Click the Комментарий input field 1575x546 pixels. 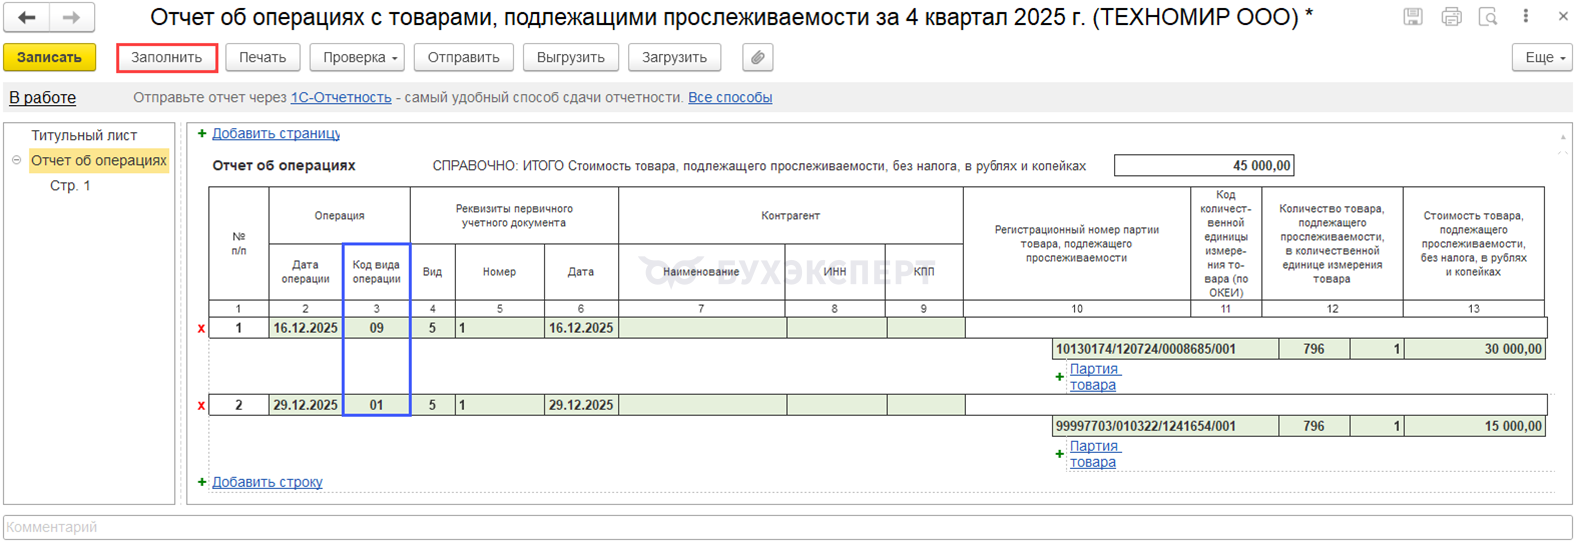coord(787,527)
